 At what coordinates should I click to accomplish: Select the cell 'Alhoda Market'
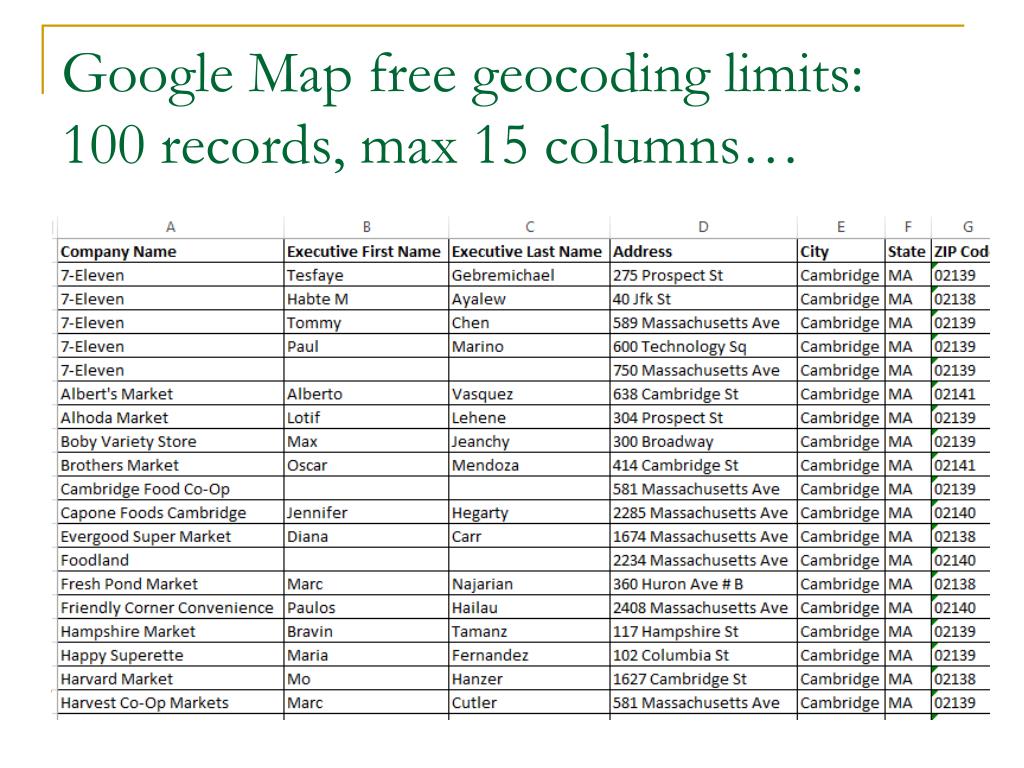(x=170, y=418)
